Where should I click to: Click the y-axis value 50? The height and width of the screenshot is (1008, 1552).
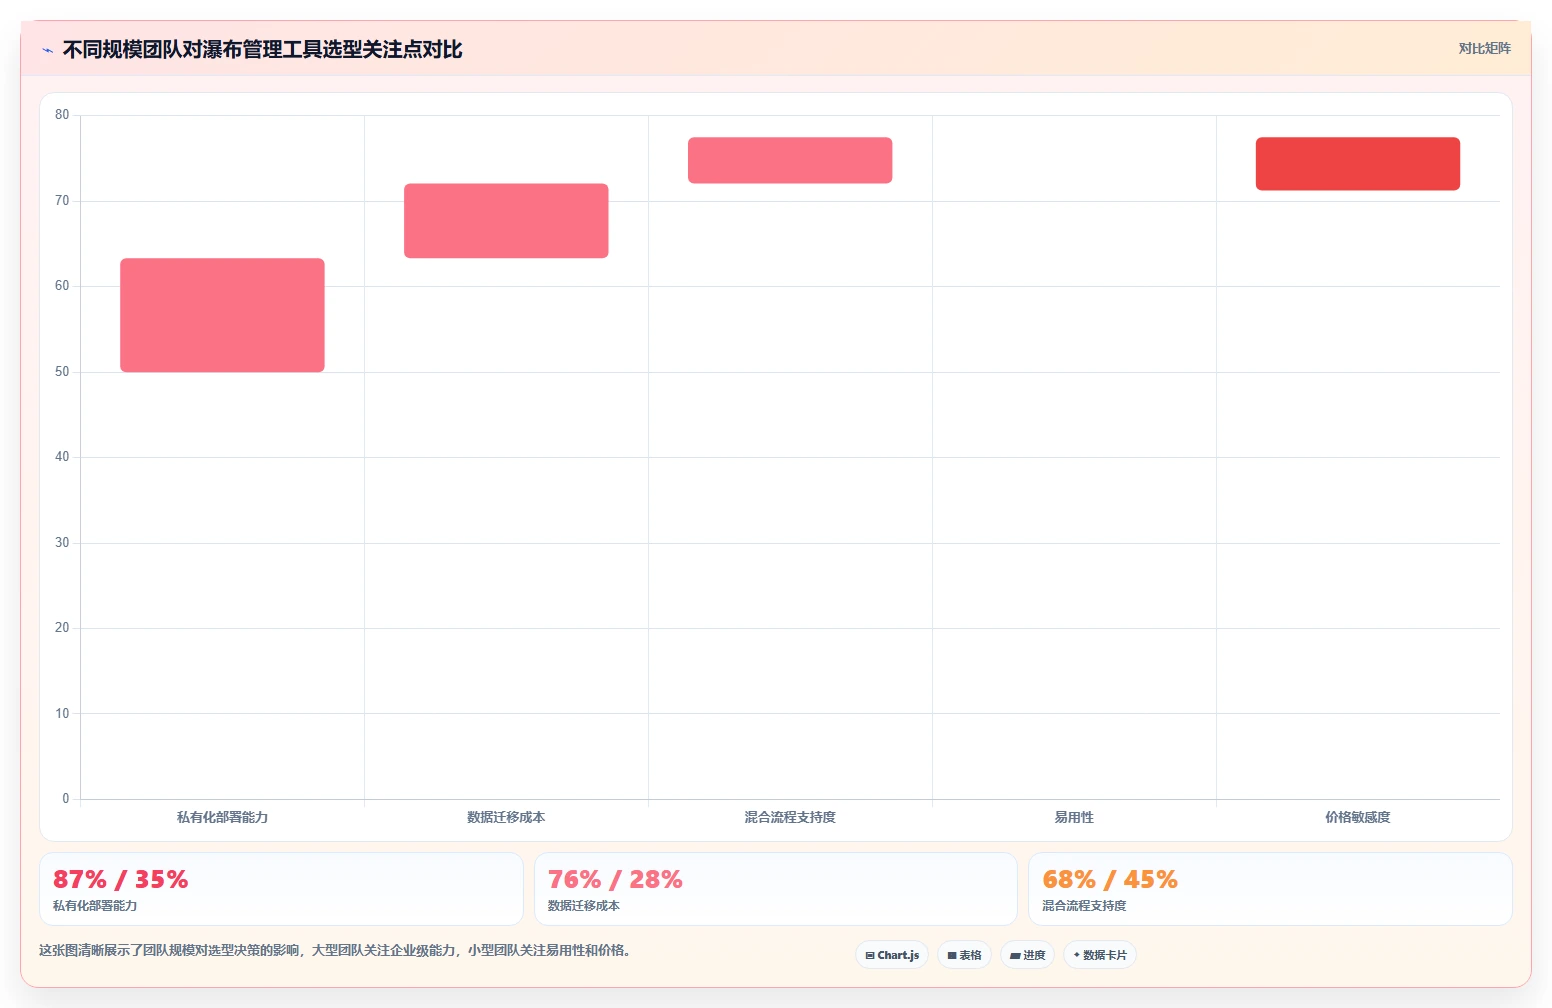tap(62, 372)
